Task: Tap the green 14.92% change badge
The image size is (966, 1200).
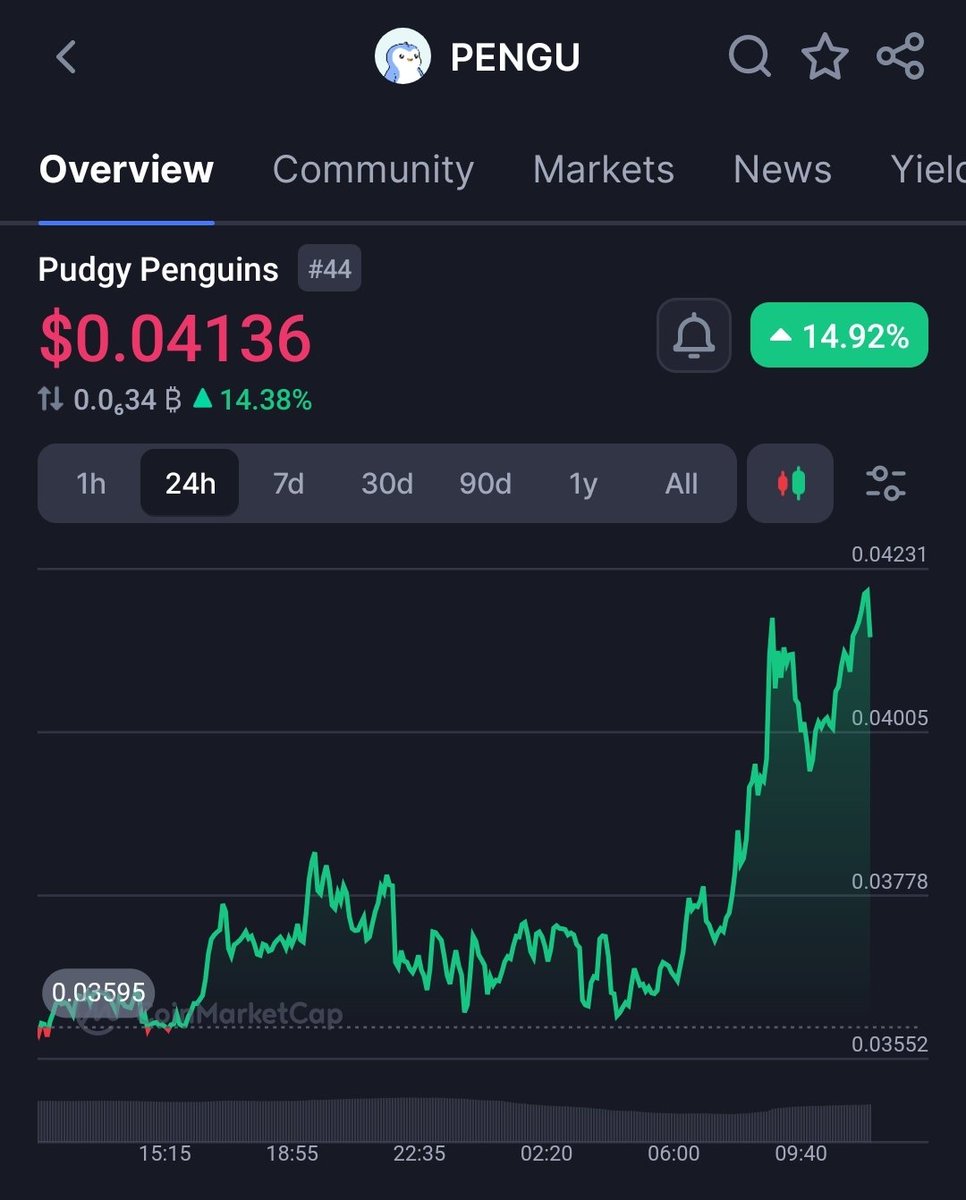Action: [839, 336]
